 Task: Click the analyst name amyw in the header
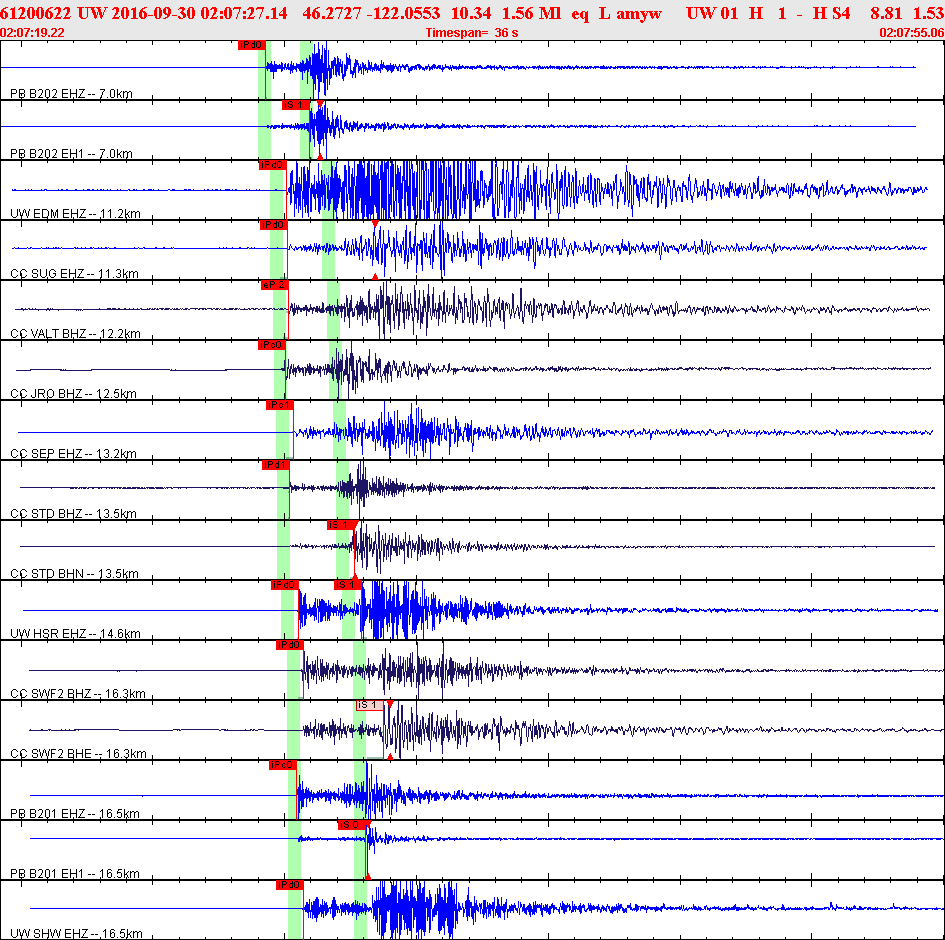[x=639, y=14]
